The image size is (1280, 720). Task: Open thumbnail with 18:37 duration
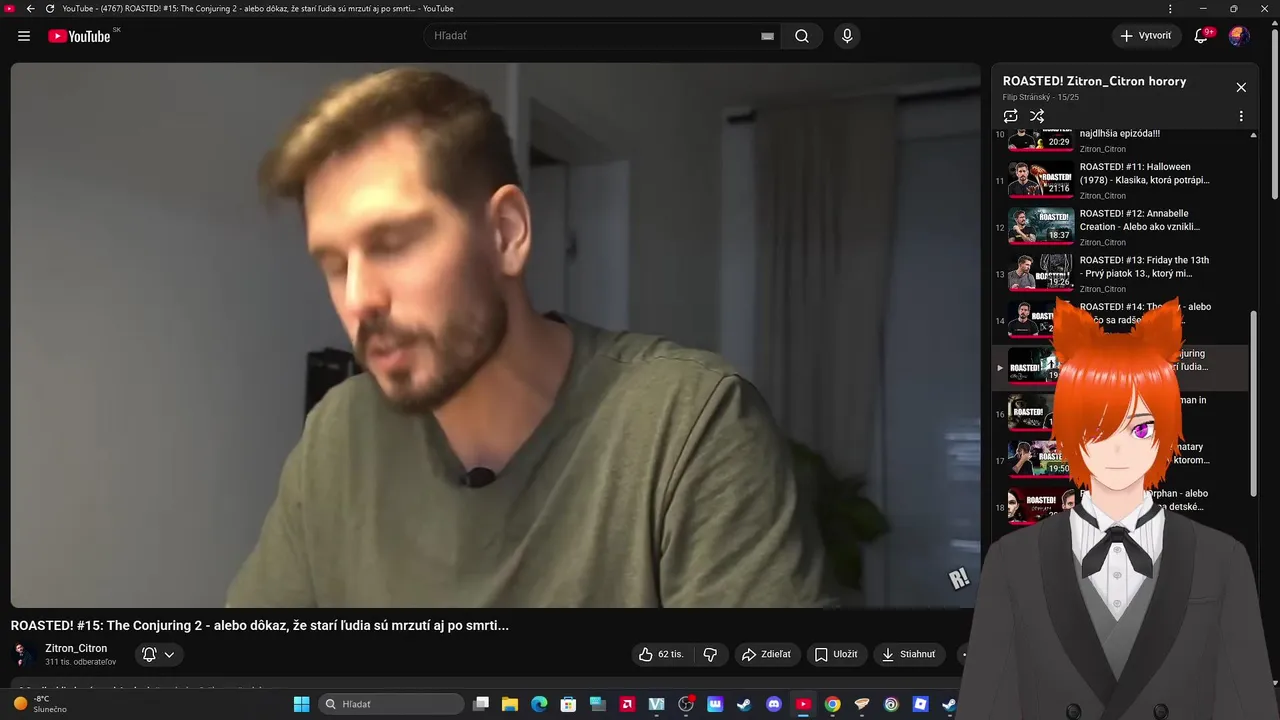pos(1040,227)
